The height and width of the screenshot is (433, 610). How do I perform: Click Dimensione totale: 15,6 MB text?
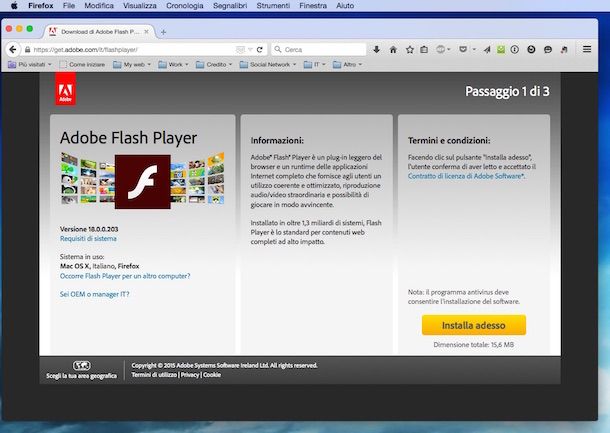click(x=474, y=345)
